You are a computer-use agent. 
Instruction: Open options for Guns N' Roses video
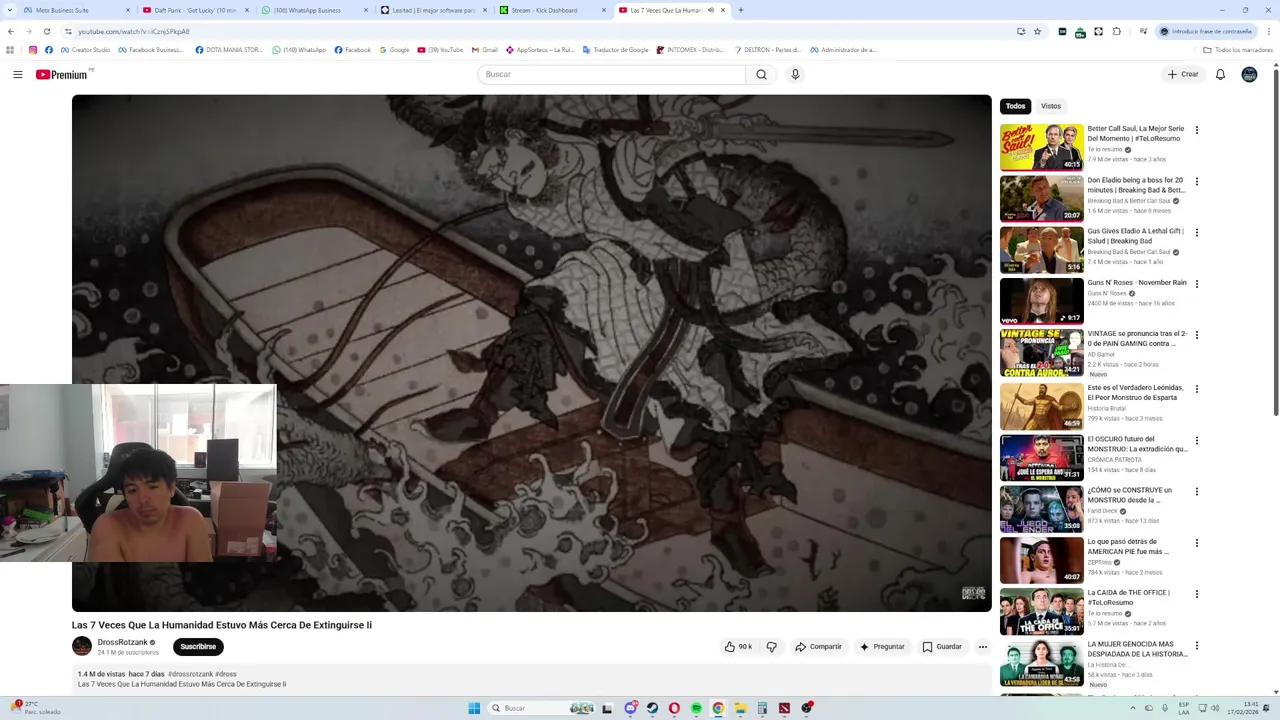1196,284
